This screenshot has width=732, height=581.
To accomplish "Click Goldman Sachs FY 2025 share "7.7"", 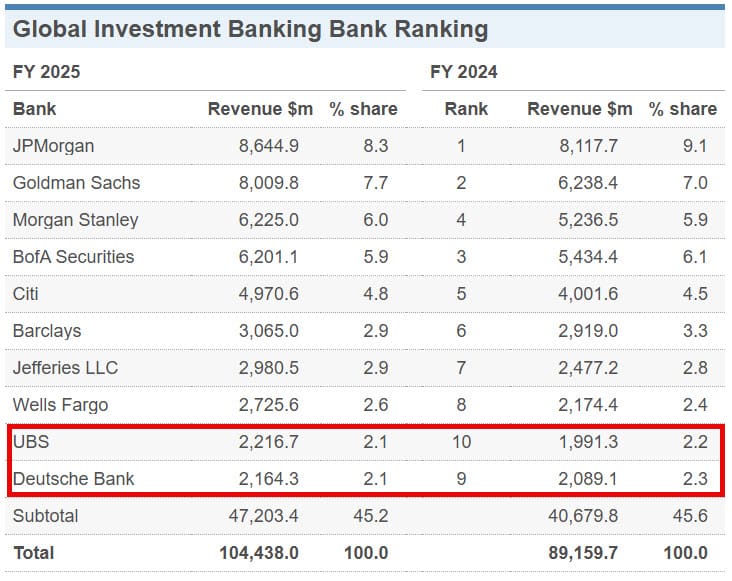I will click(x=376, y=183).
